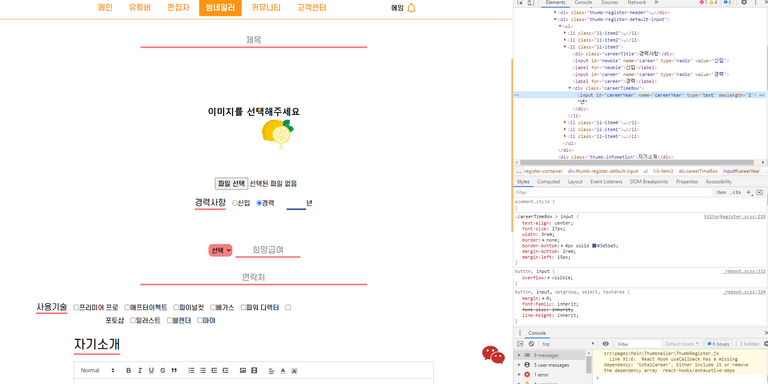This screenshot has height=384, width=768.
Task: Click the clear console icon
Action: point(531,344)
